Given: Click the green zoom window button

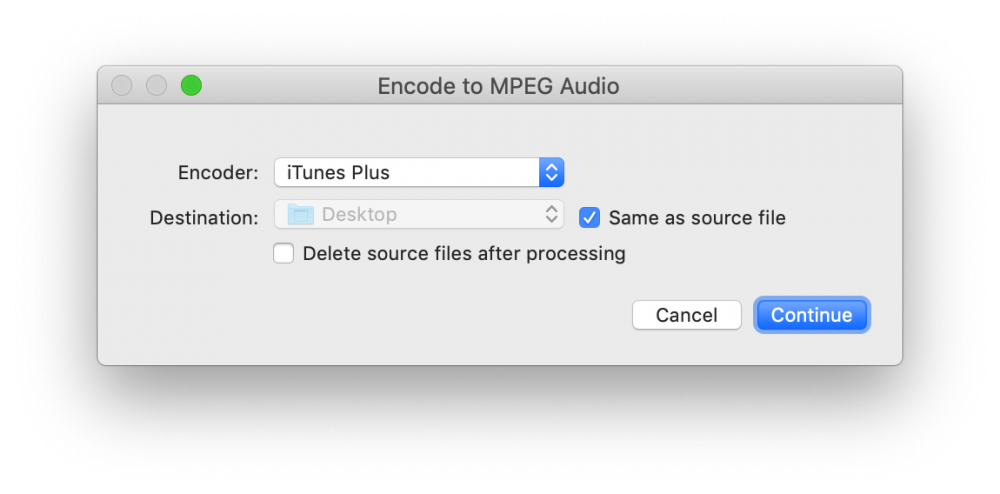Looking at the screenshot, I should 191,86.
